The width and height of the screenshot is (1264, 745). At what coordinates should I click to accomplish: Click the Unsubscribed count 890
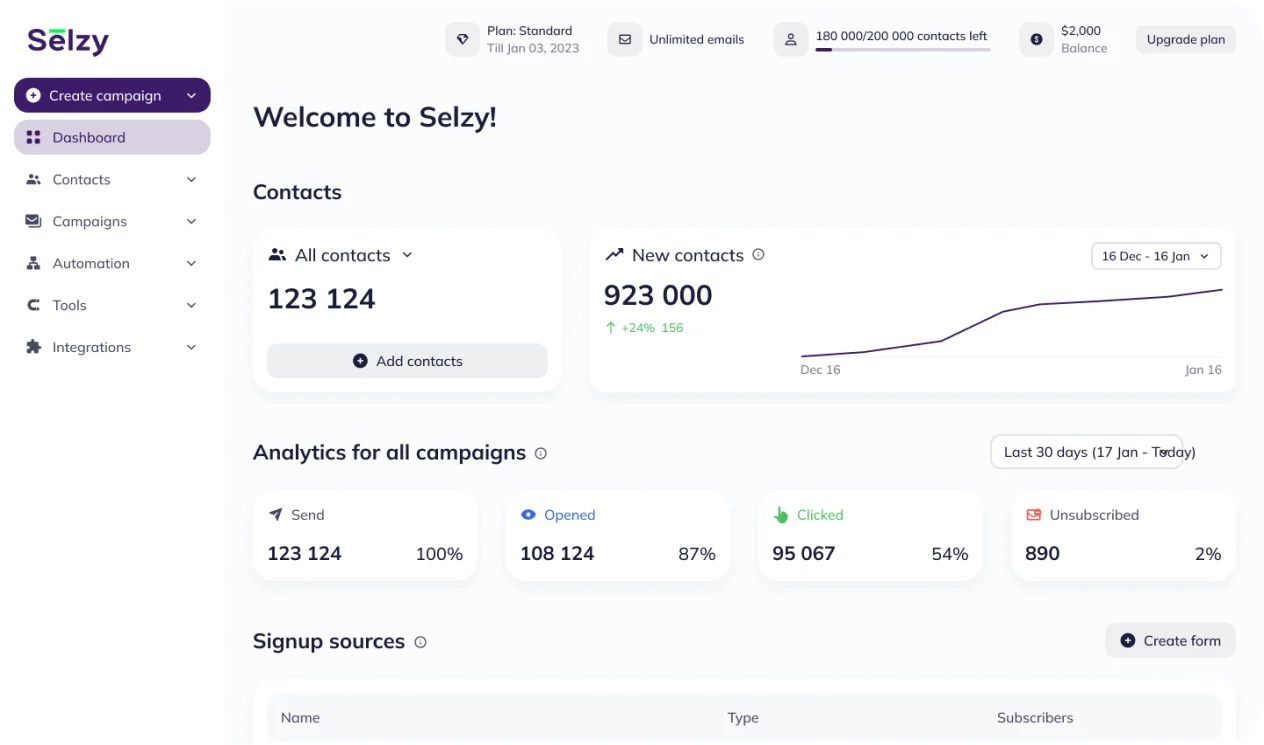(x=1042, y=554)
